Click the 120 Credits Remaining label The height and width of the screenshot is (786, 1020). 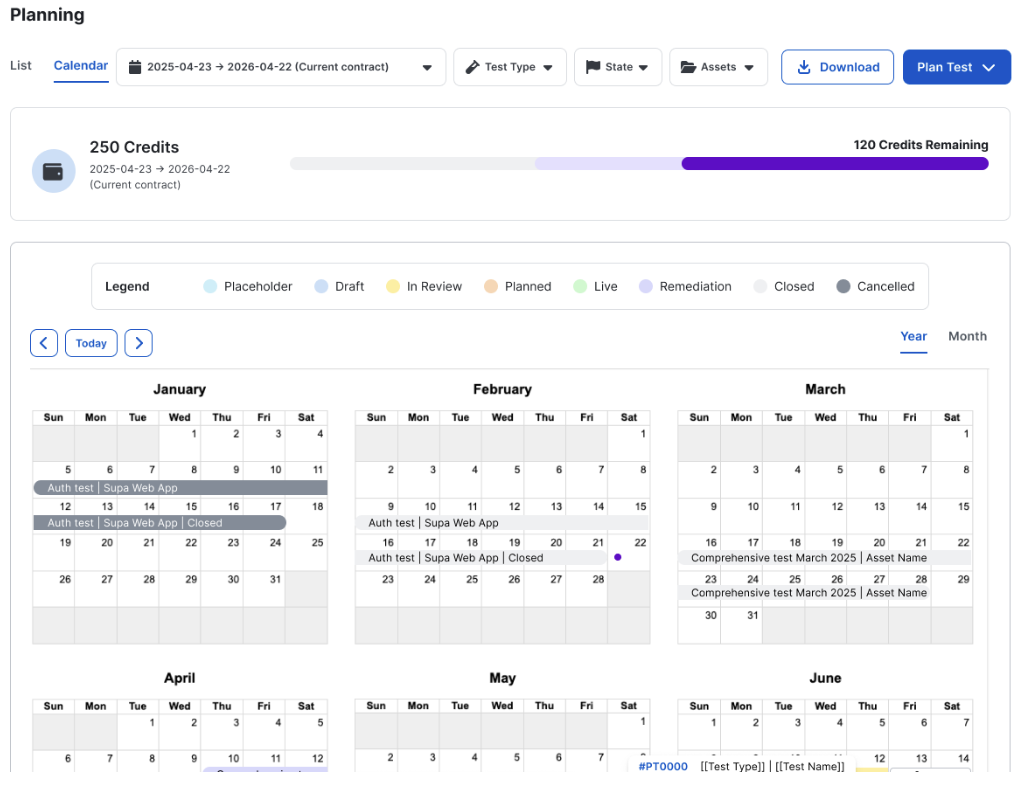(920, 144)
